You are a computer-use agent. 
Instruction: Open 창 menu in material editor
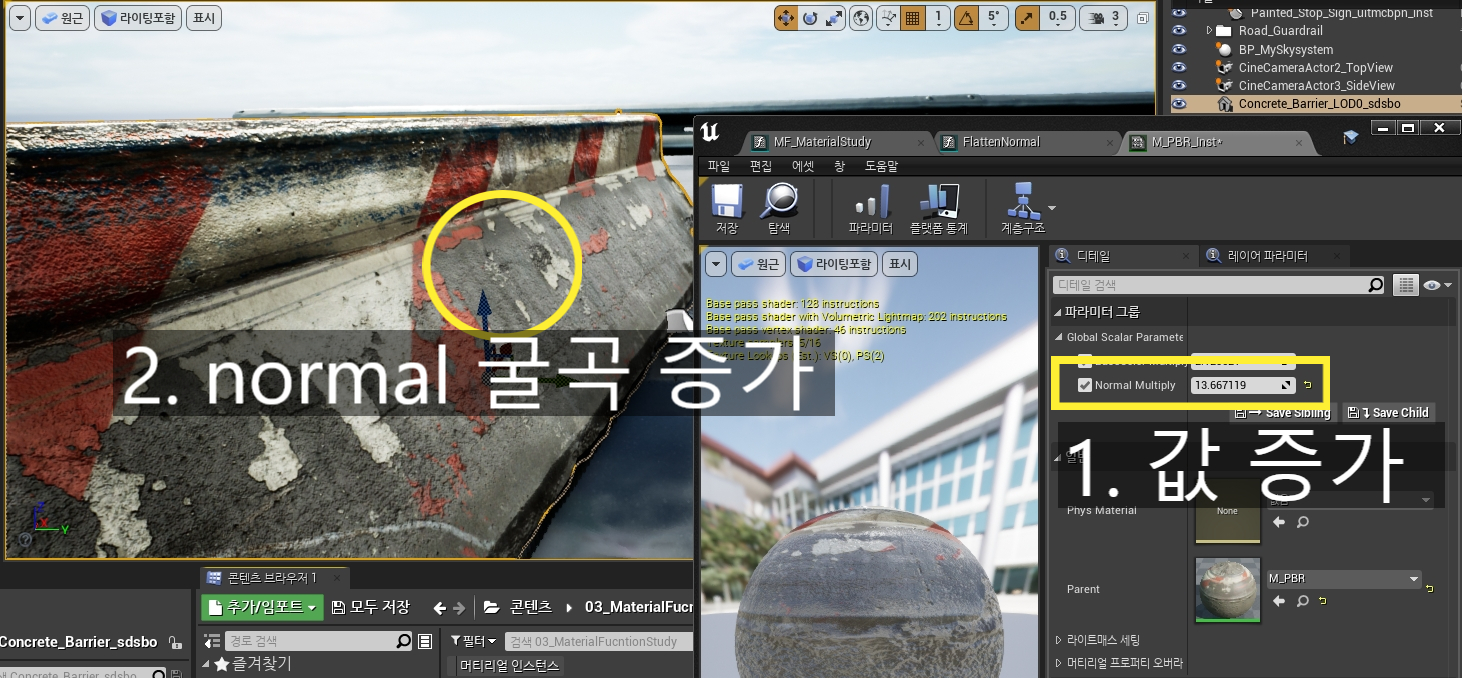pyautogui.click(x=839, y=166)
